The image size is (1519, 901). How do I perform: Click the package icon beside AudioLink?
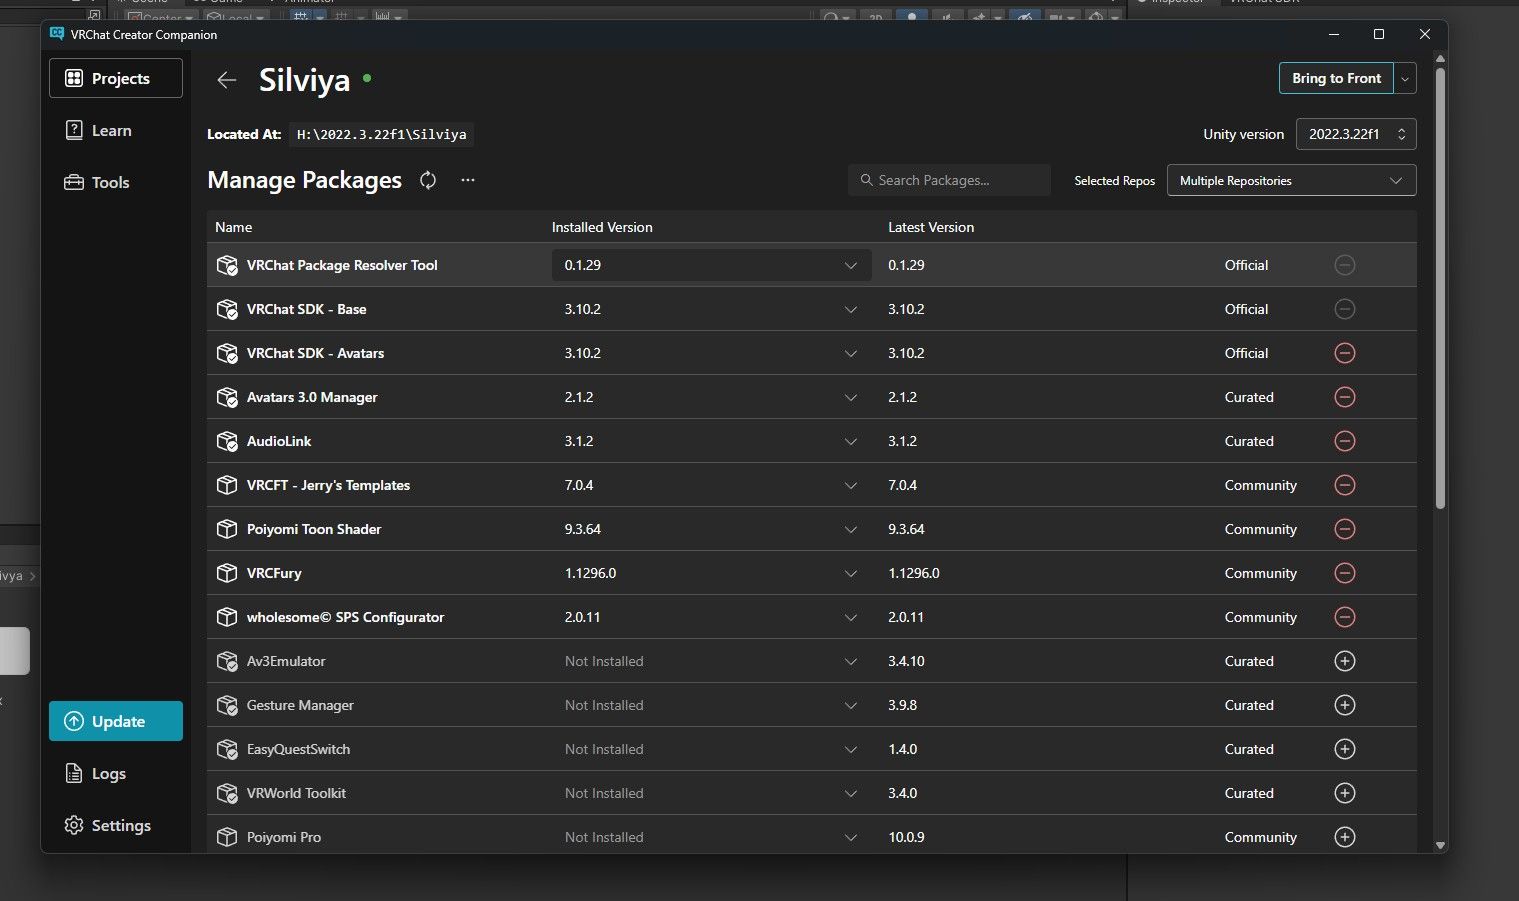click(x=227, y=441)
